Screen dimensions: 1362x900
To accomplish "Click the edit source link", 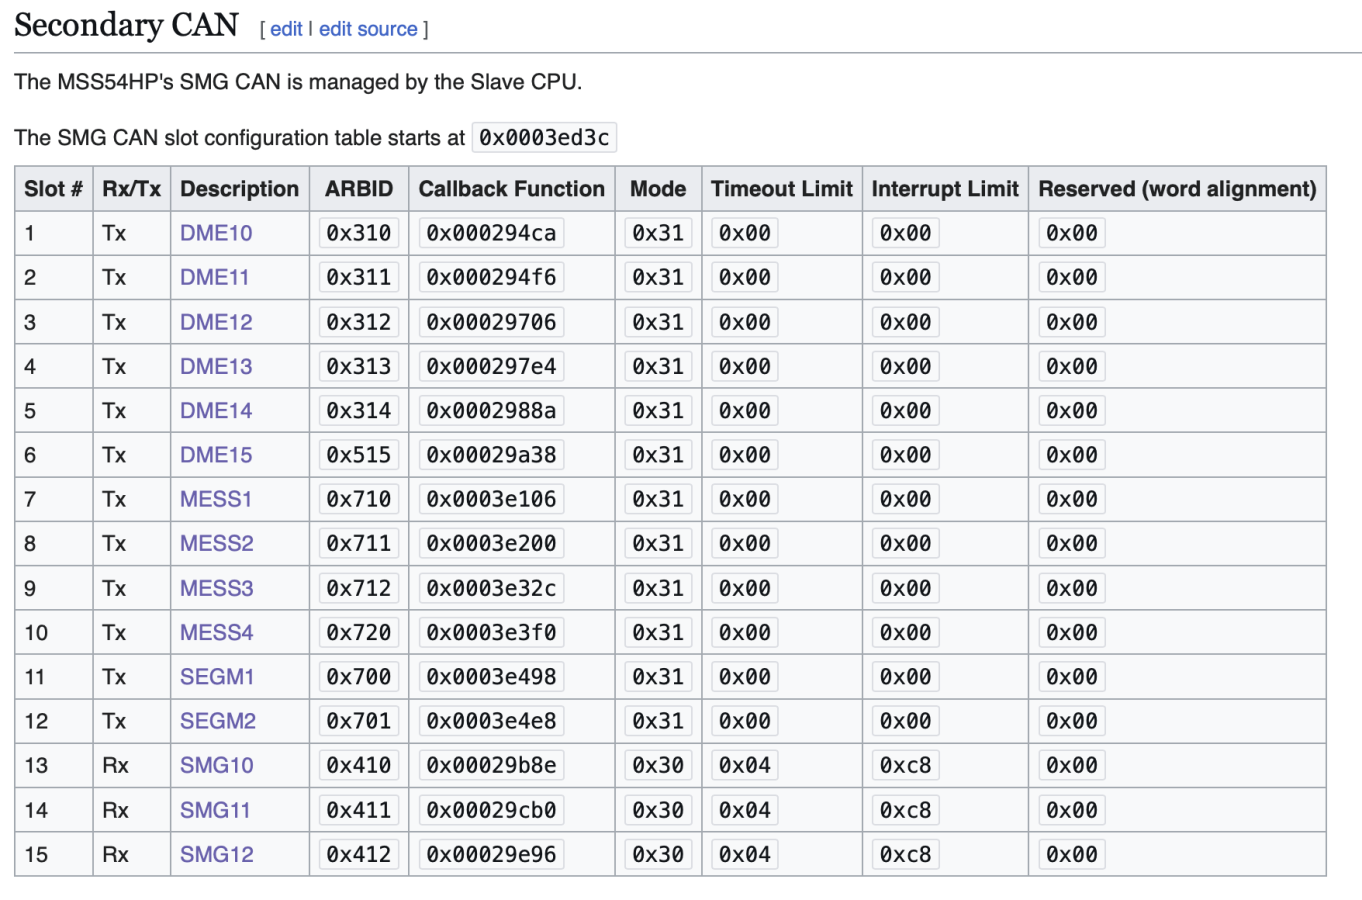I will [x=369, y=29].
